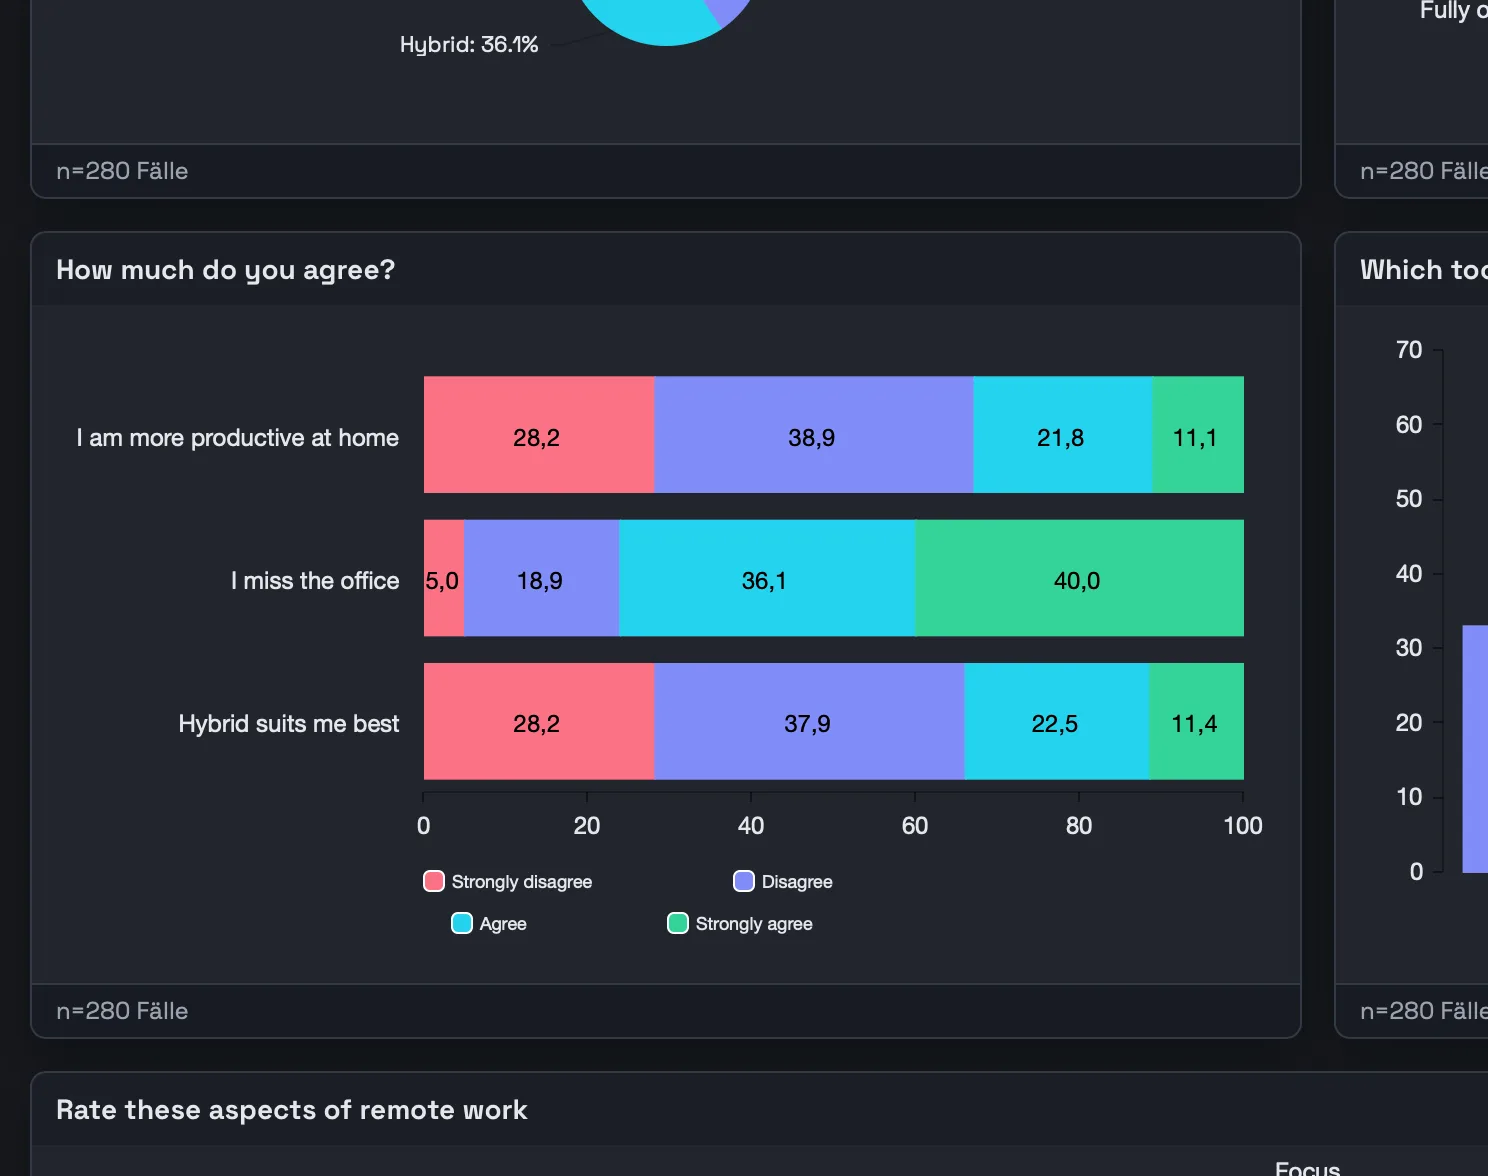Click the 100 tick on the agreement x-axis
Screen dimensions: 1488x1176
[1243, 825]
